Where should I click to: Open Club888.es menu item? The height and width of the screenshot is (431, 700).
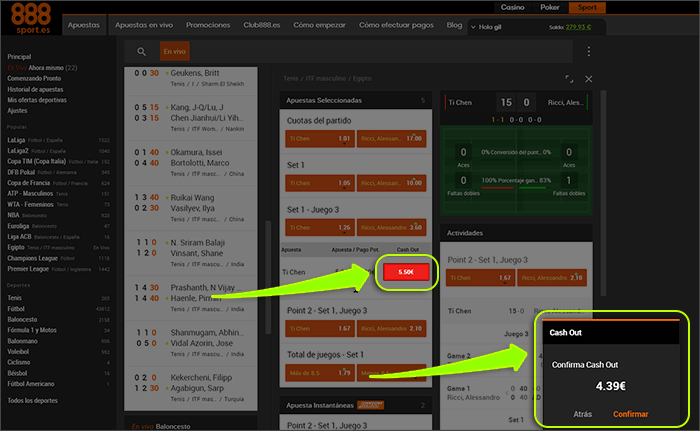[262, 25]
